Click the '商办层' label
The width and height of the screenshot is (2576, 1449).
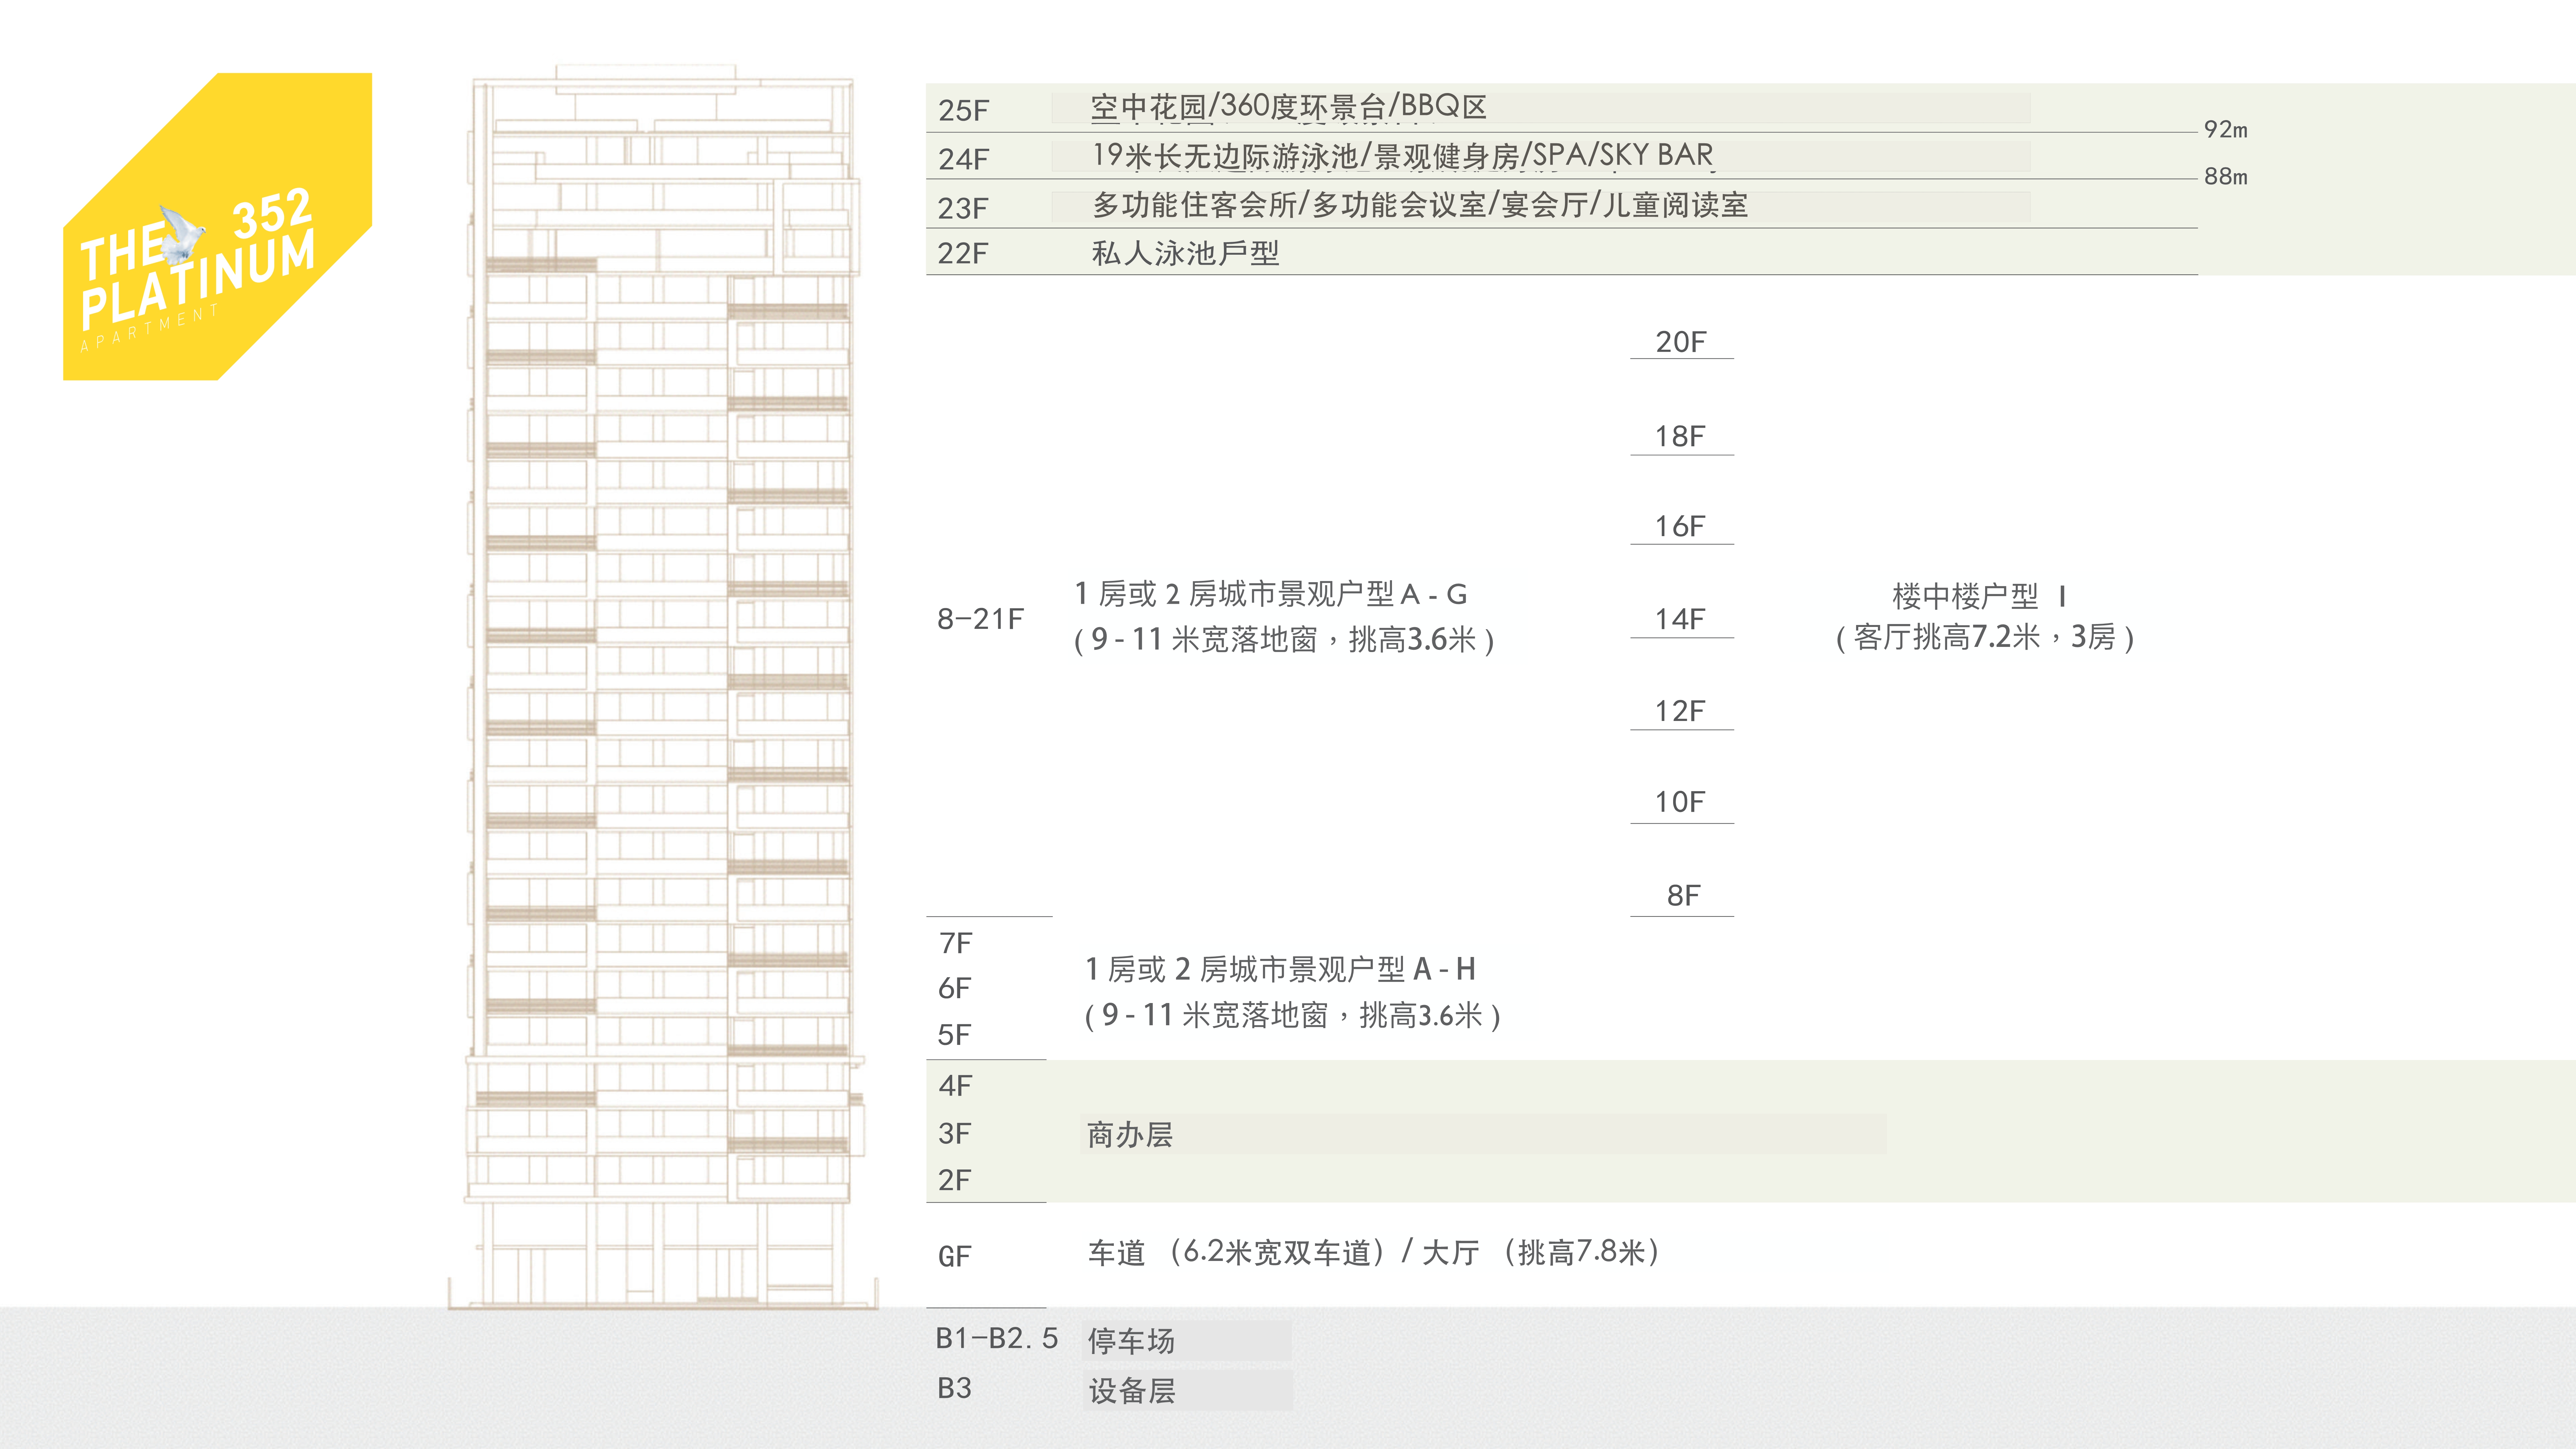(1130, 1135)
